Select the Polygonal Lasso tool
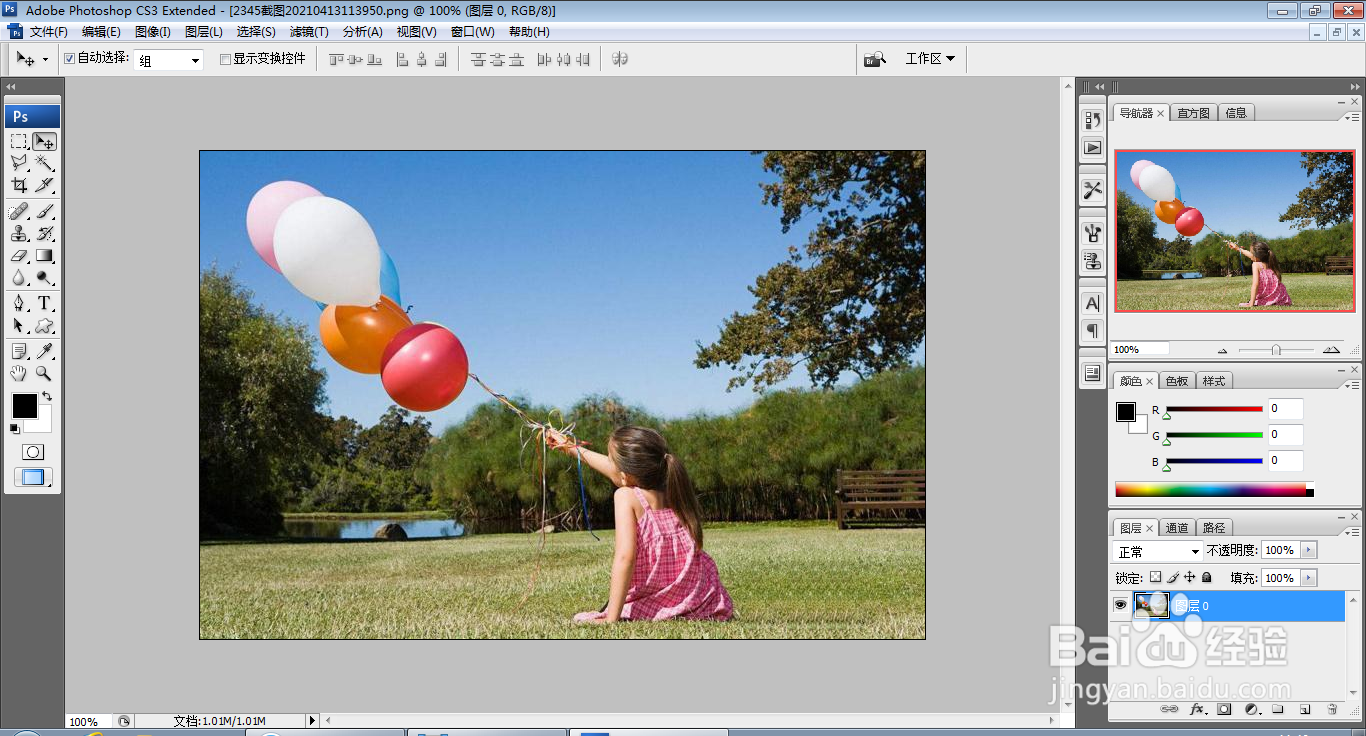This screenshot has width=1366, height=736. (19, 163)
